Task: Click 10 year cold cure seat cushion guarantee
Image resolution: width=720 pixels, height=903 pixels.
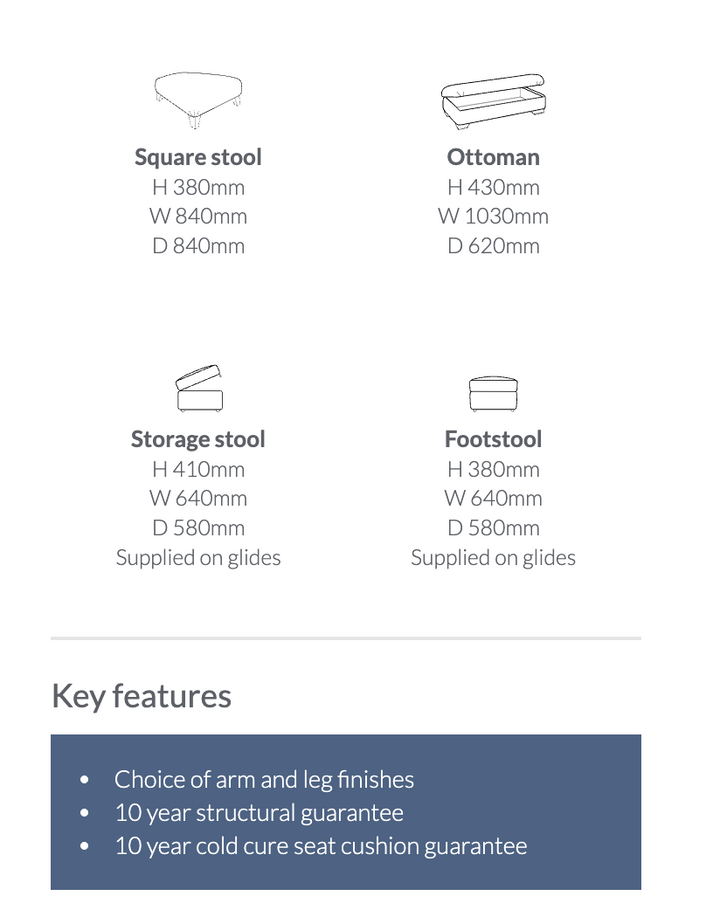Action: pyautogui.click(x=321, y=847)
